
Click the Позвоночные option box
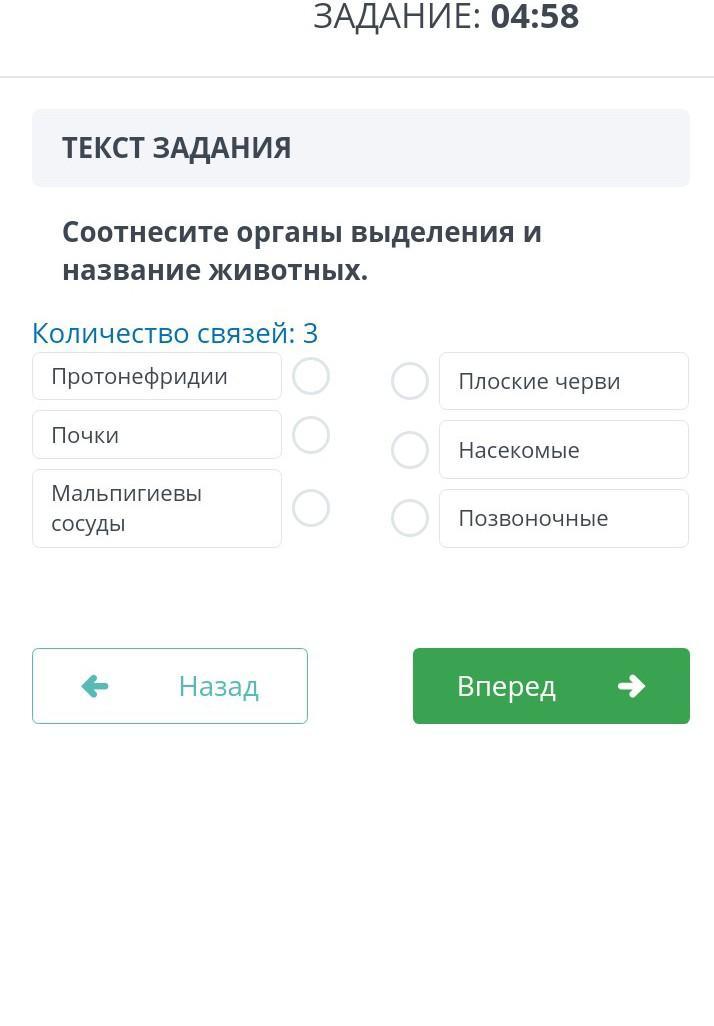point(563,518)
